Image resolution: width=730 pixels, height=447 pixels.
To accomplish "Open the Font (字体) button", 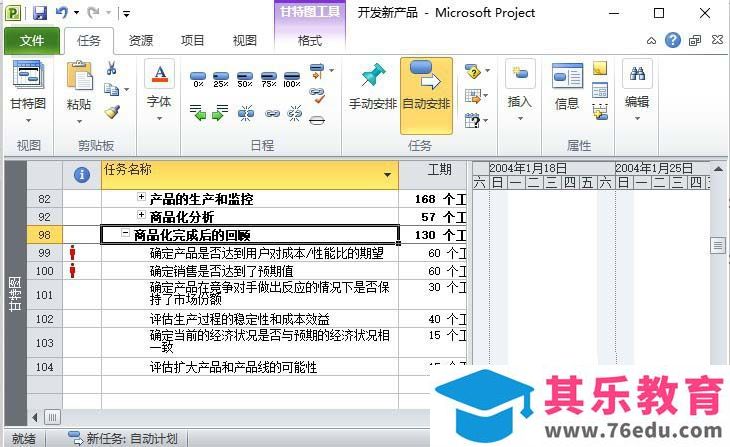I will tap(159, 90).
